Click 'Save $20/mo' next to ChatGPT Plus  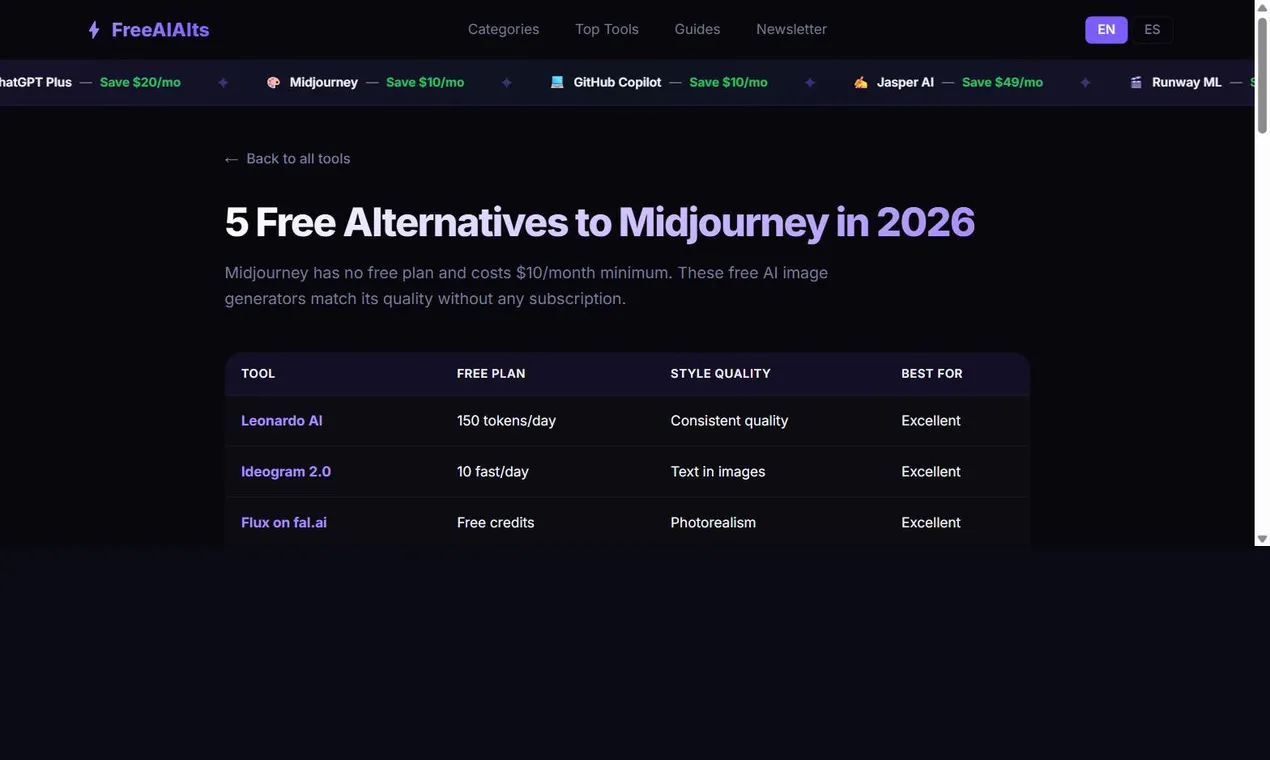(x=140, y=82)
